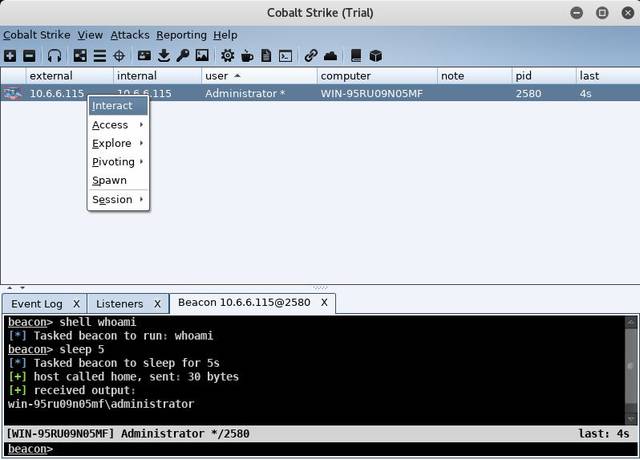Screen dimensions: 640x460
Task: Open the Reporting menu
Action: 181,35
